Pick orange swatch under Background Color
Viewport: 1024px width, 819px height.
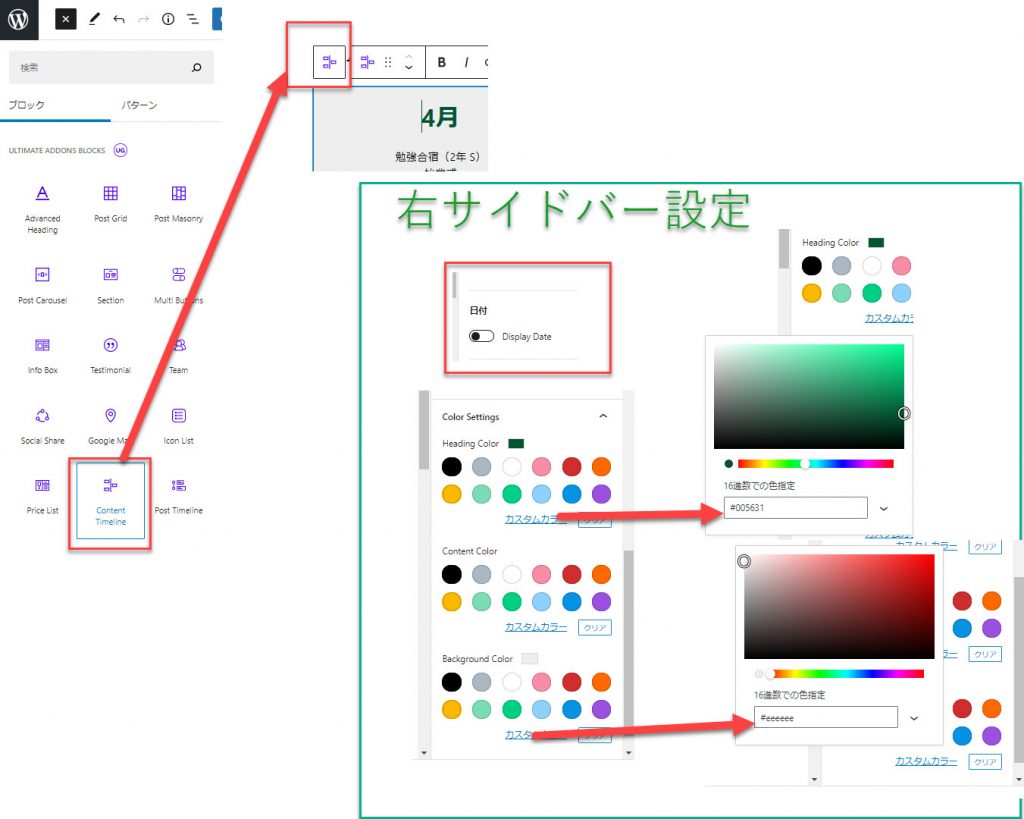pyautogui.click(x=601, y=682)
